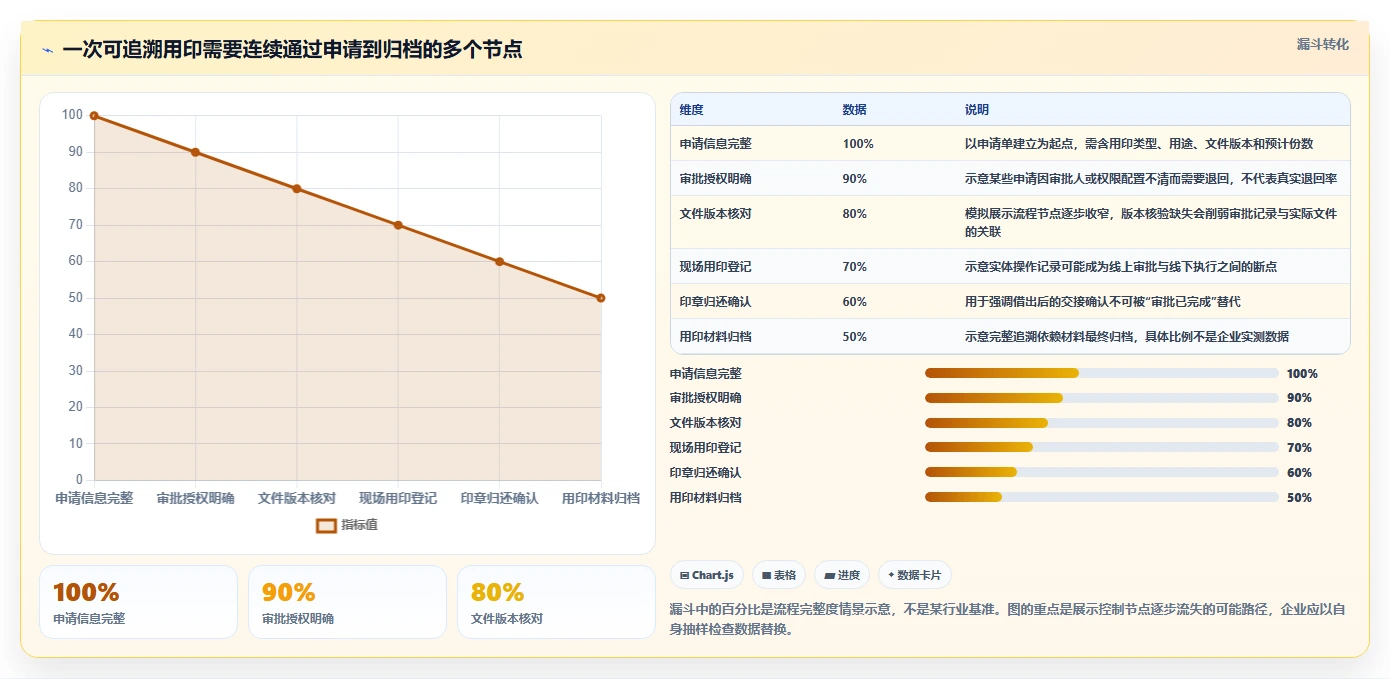Click the 审批授权明确 progress bar
Image resolution: width=1390 pixels, height=679 pixels.
(1101, 398)
